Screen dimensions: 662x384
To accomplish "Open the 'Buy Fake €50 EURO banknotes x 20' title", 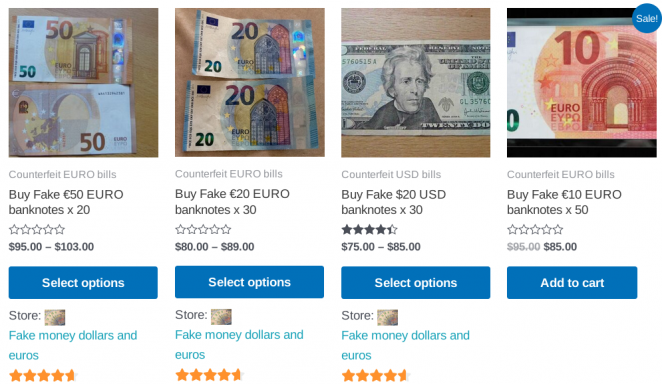I will coord(66,202).
